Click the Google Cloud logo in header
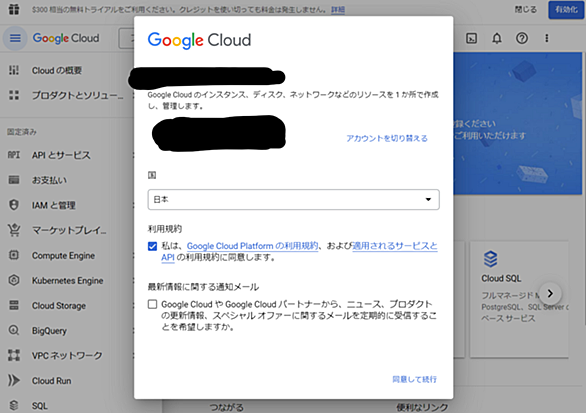This screenshot has height=413, width=586. [x=66, y=38]
